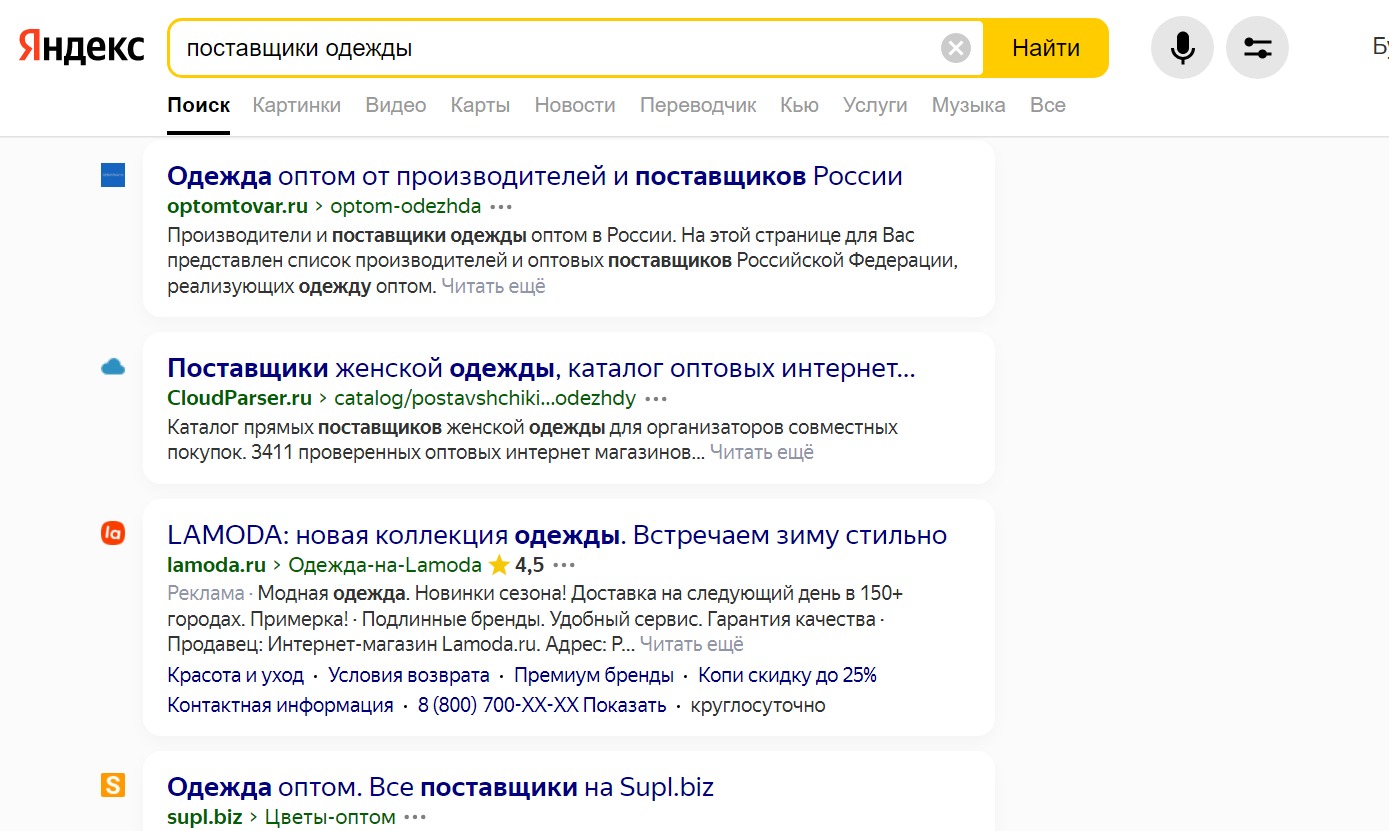Expand 'Читать ещё' in CloudParser snippet
Screen dimensions: 1389x831
pos(762,452)
